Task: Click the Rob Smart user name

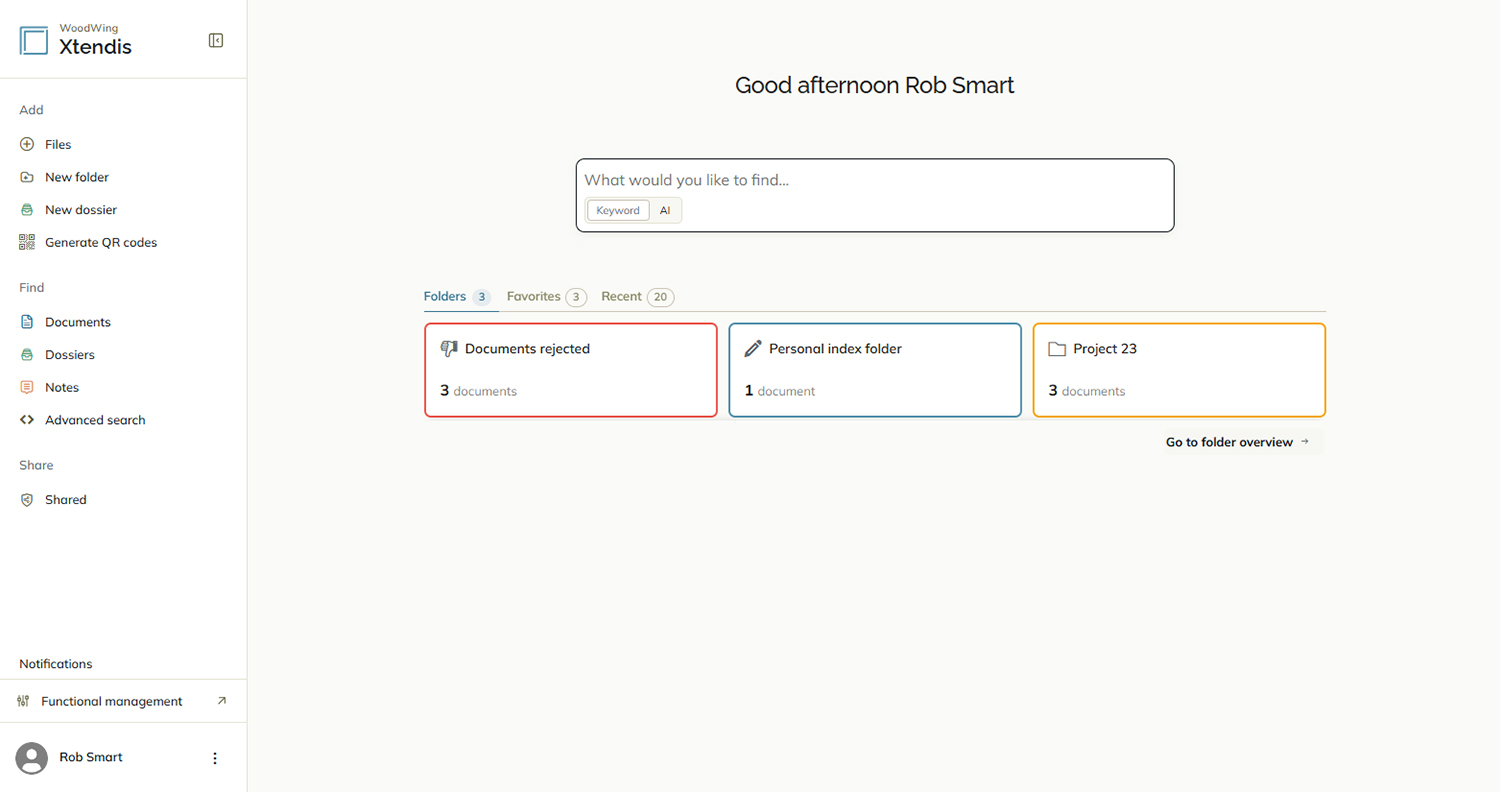Action: click(x=91, y=757)
